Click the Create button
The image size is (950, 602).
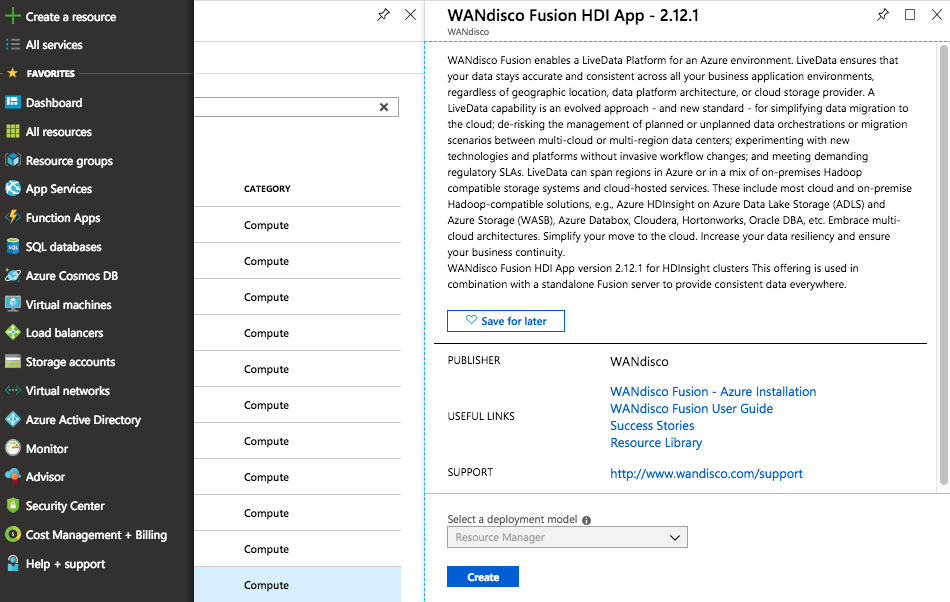483,577
